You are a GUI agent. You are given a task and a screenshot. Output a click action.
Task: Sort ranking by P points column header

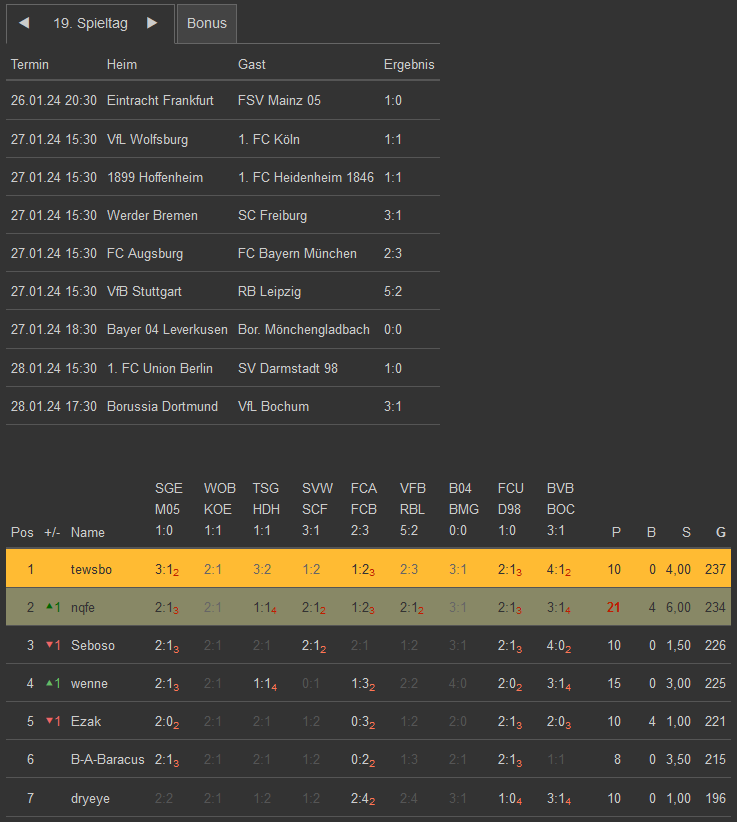point(615,532)
